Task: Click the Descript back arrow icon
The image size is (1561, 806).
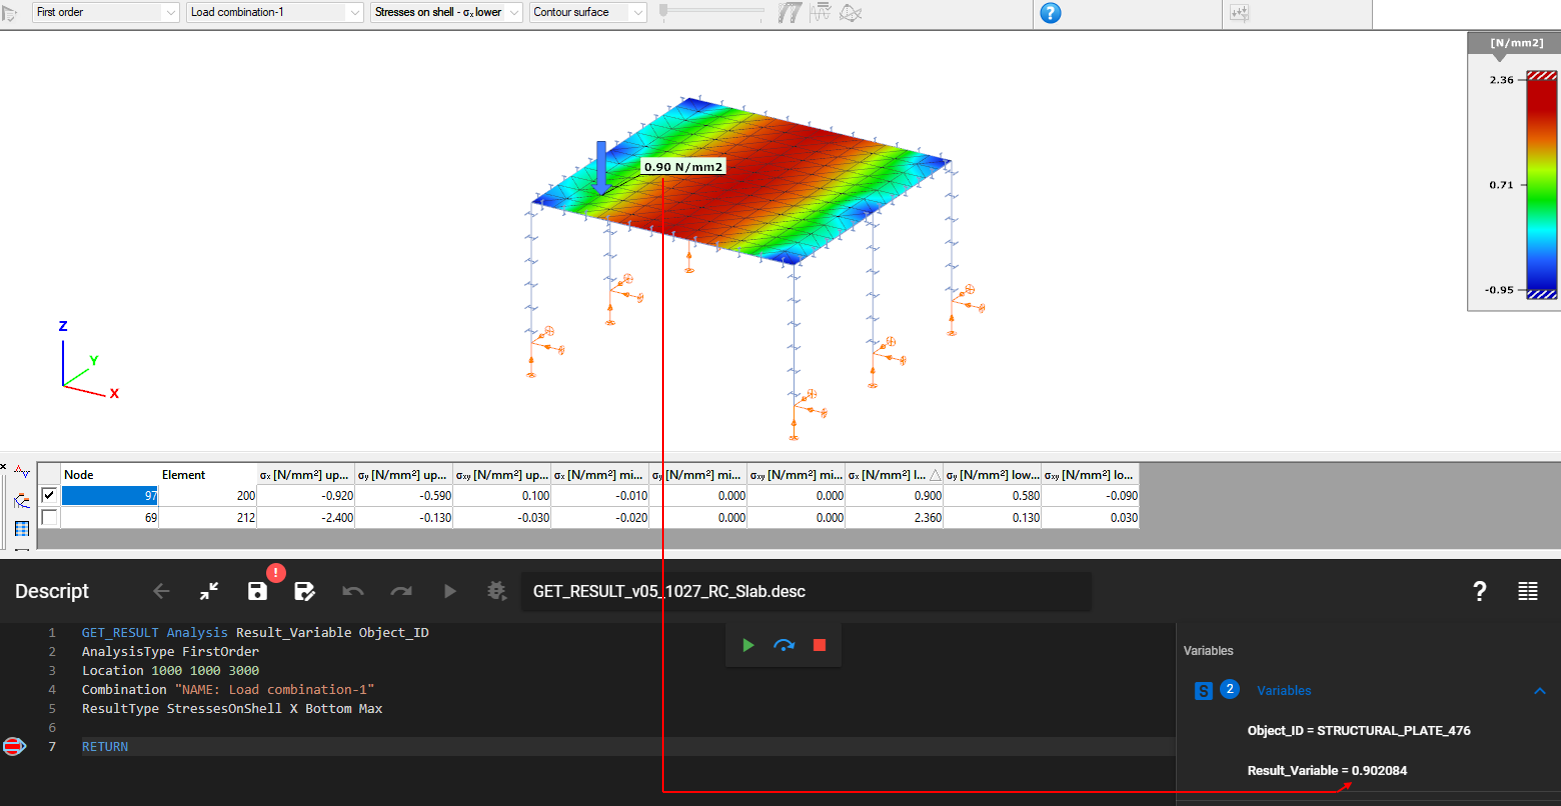Action: [161, 591]
